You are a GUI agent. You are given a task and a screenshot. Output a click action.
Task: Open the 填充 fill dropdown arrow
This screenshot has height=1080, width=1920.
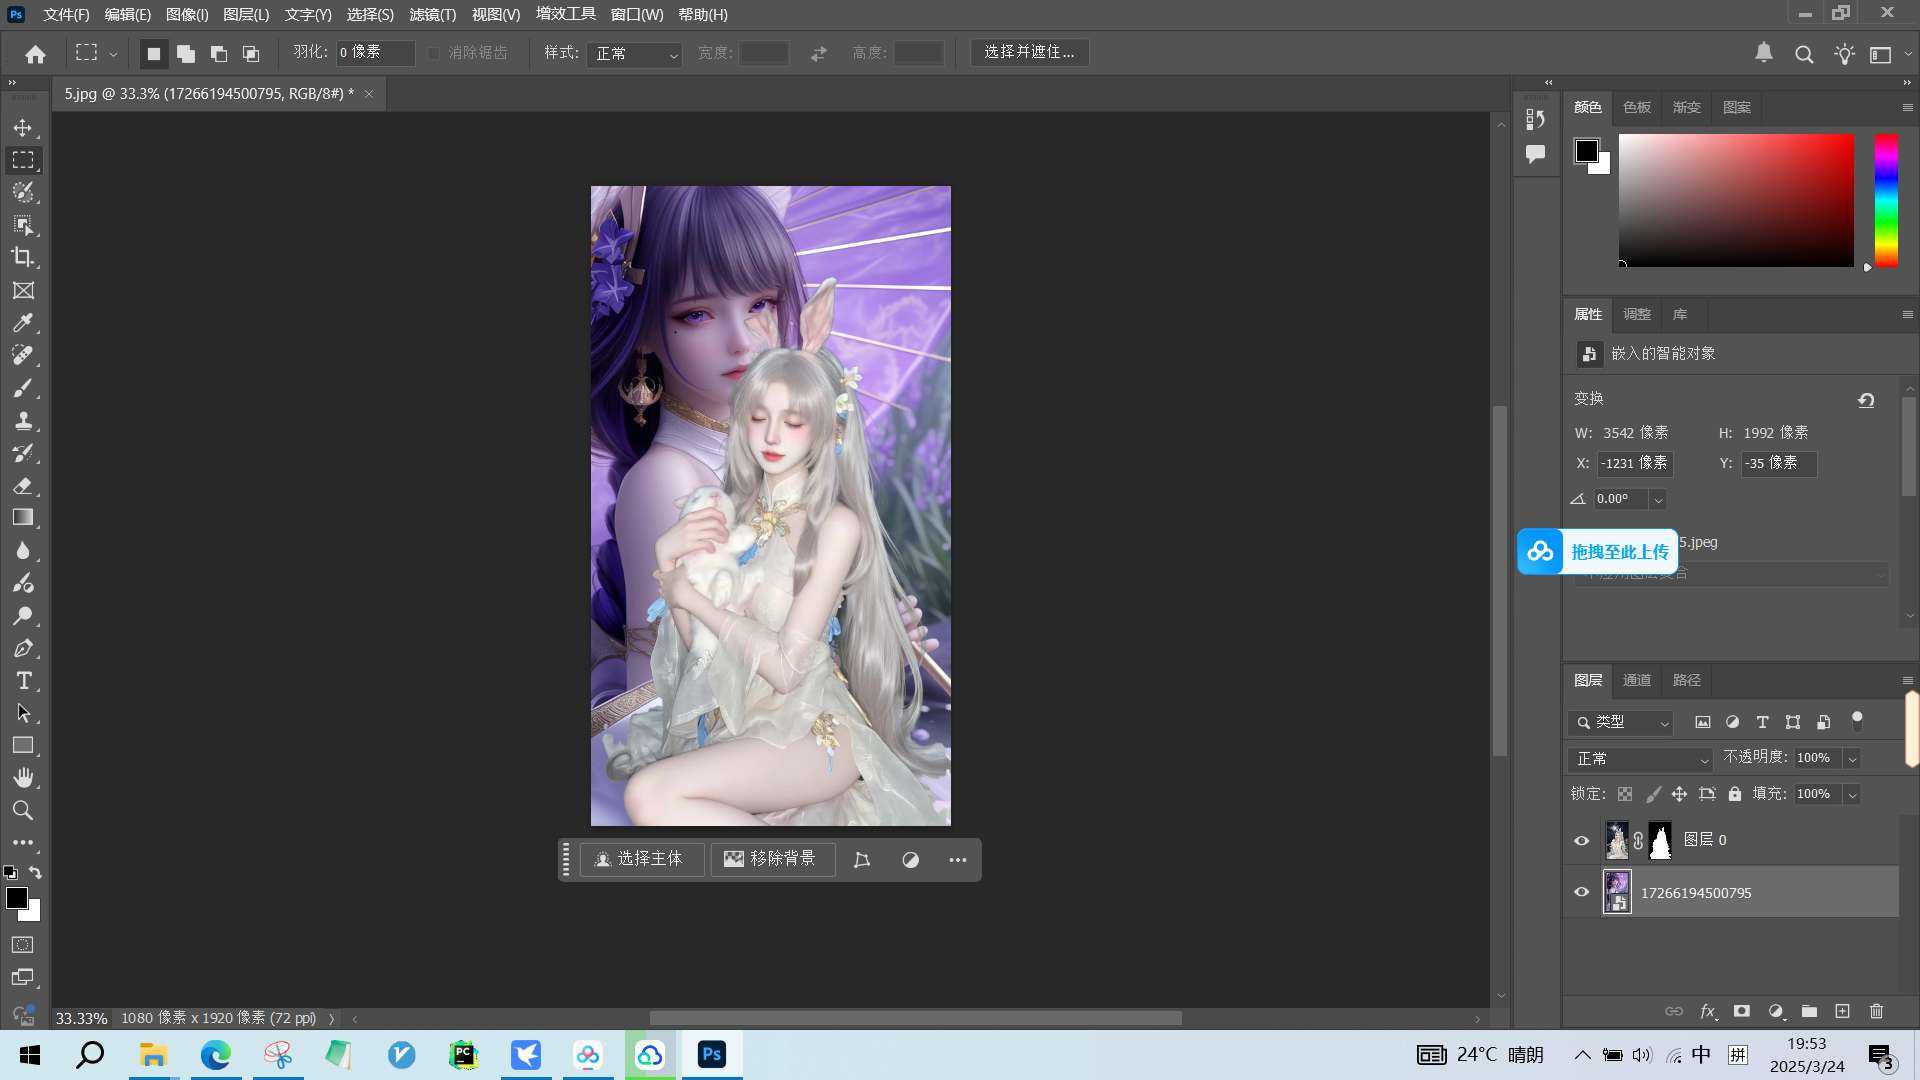[1852, 795]
